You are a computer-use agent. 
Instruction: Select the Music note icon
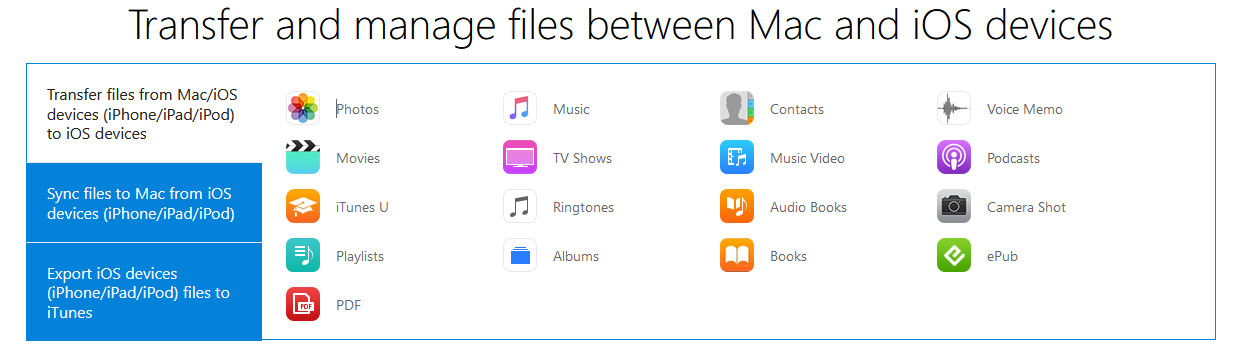tap(520, 109)
